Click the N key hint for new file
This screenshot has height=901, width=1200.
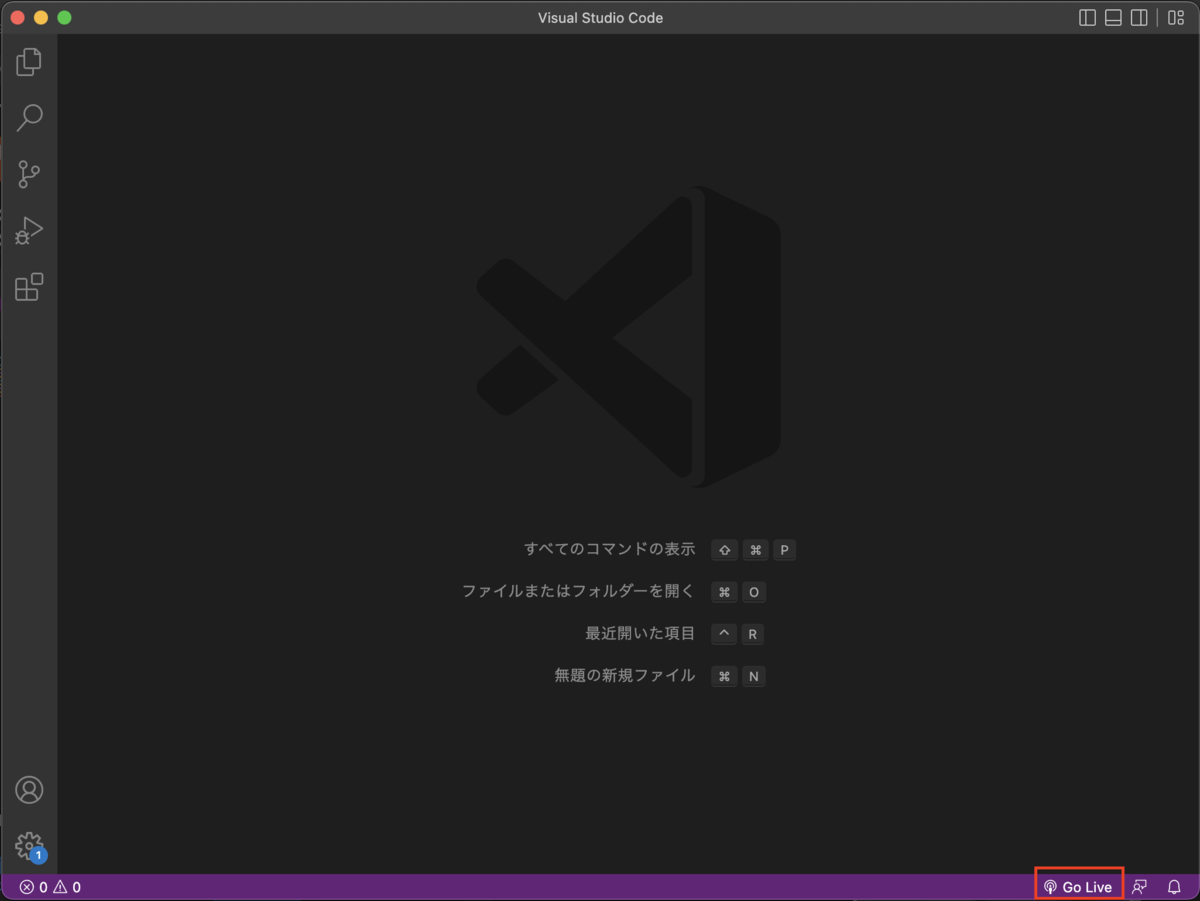pyautogui.click(x=754, y=676)
